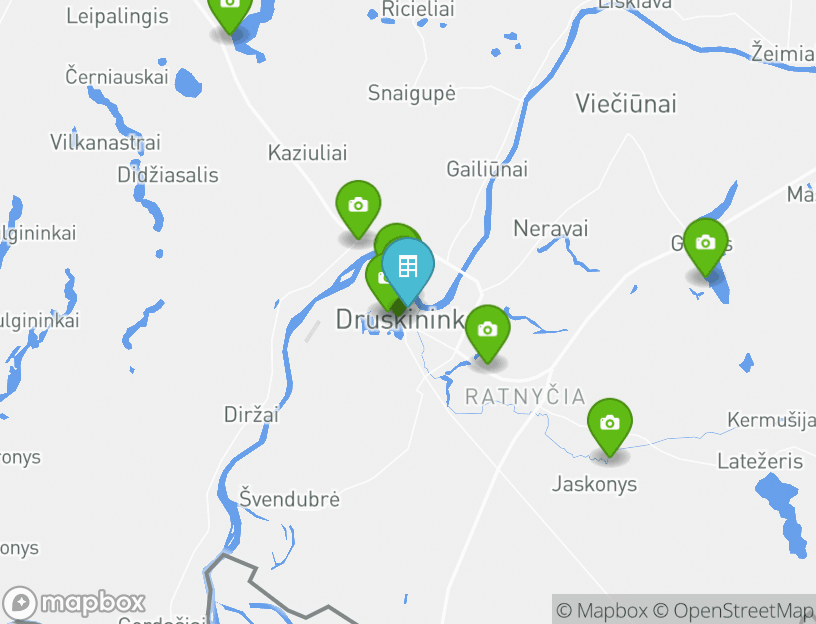816x624 pixels.
Task: Click the RATNYČIA district label
Action: tap(526, 397)
